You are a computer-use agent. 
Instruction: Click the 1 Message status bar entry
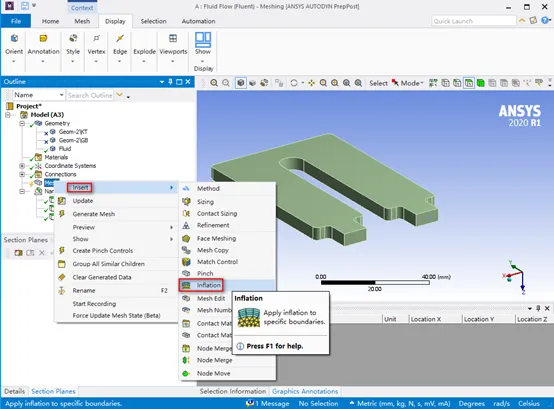pos(267,403)
